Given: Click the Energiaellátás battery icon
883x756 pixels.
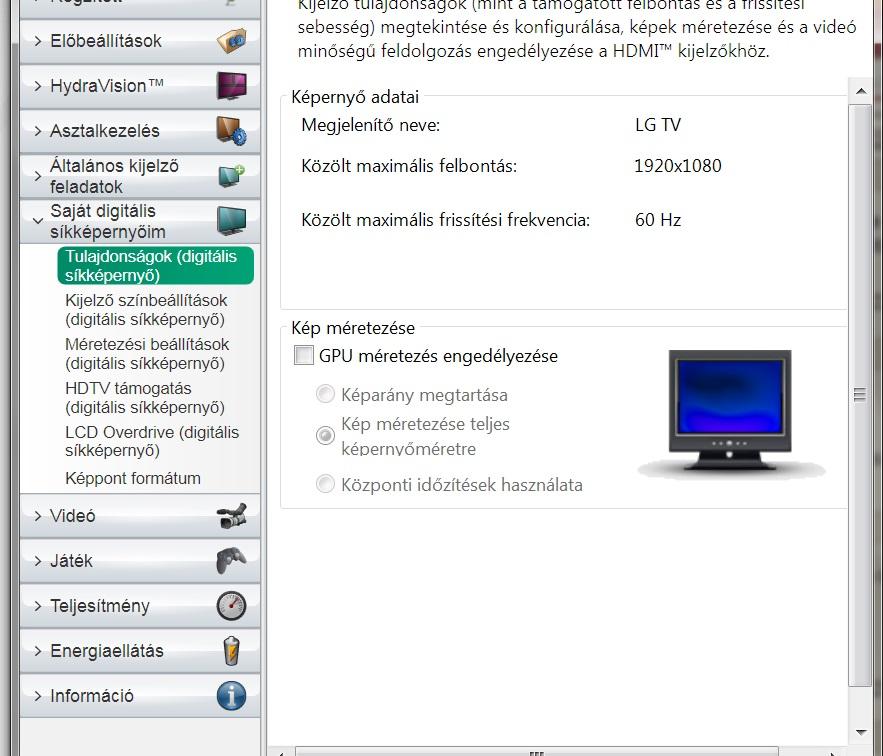Looking at the screenshot, I should [x=231, y=651].
